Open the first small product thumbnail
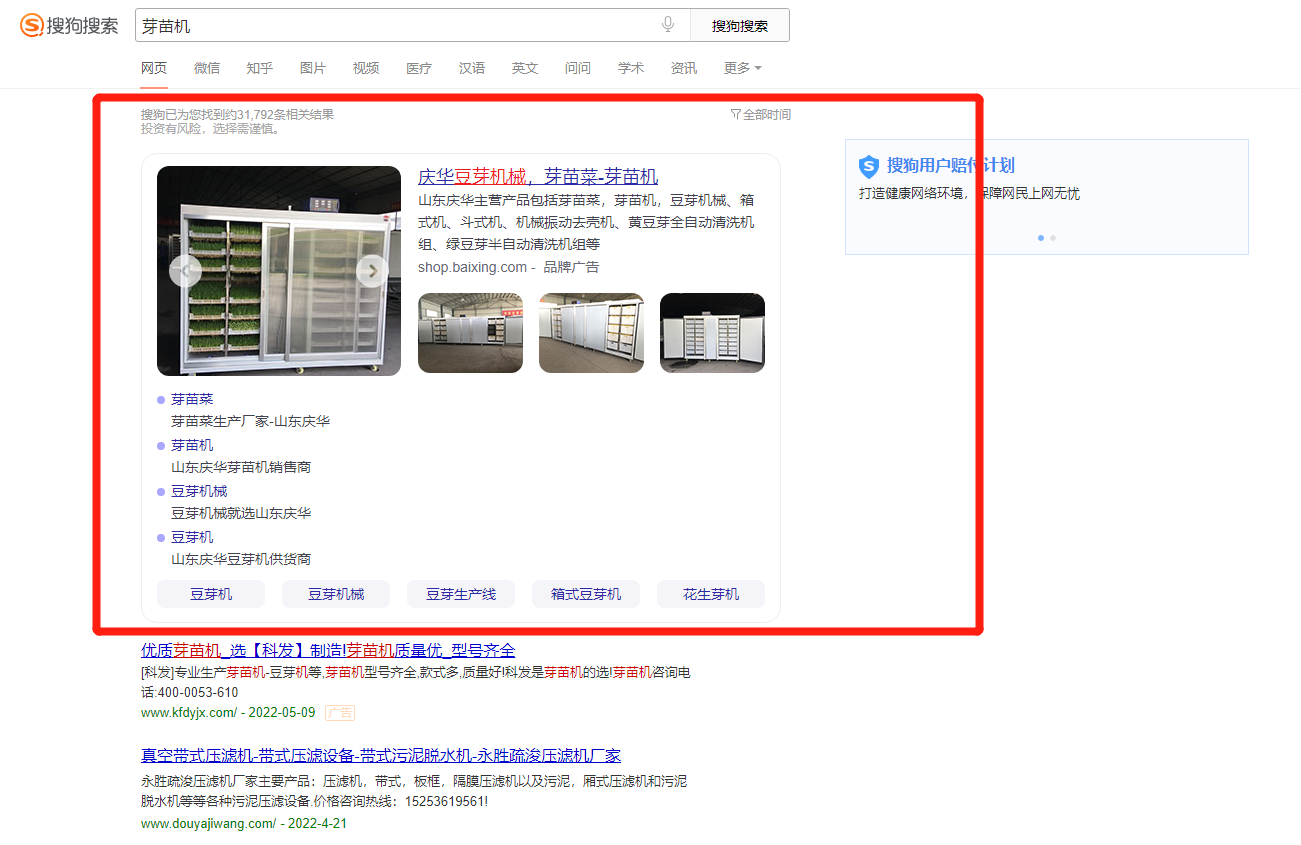This screenshot has height=845, width=1301. (470, 333)
